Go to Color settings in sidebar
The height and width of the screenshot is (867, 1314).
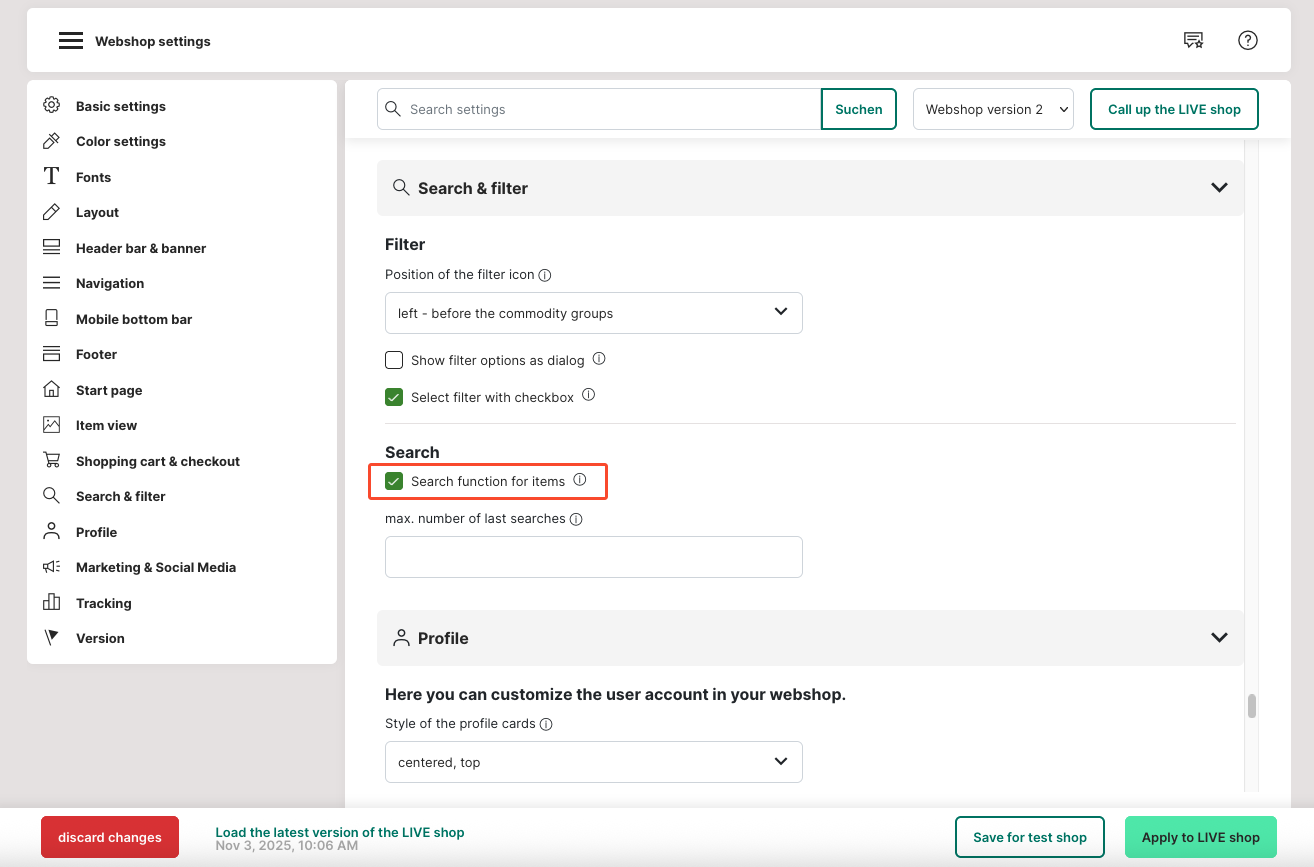click(120, 141)
